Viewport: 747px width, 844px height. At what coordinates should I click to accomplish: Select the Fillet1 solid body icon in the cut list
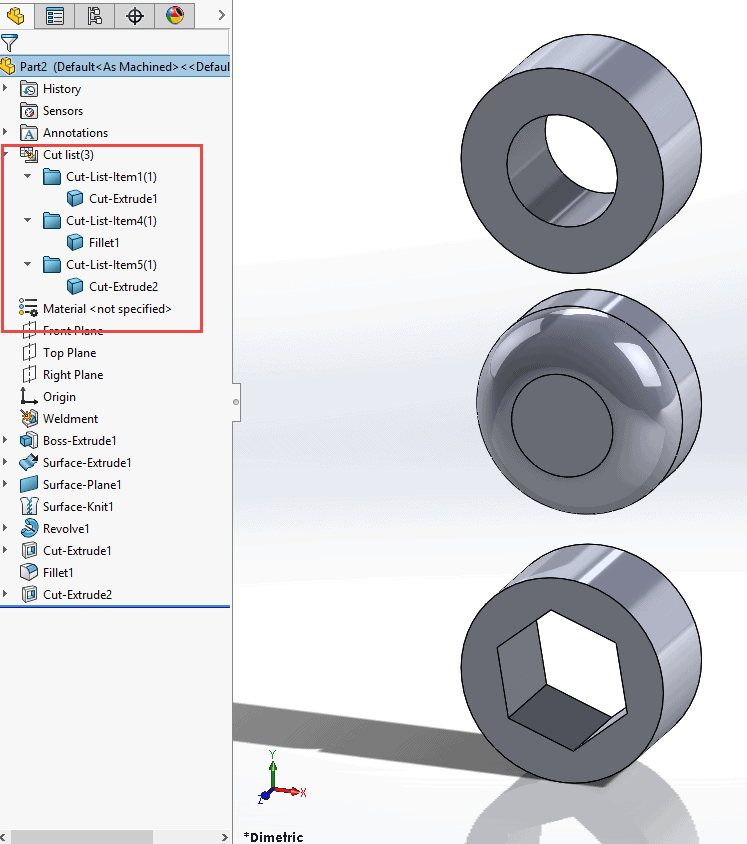(75, 243)
